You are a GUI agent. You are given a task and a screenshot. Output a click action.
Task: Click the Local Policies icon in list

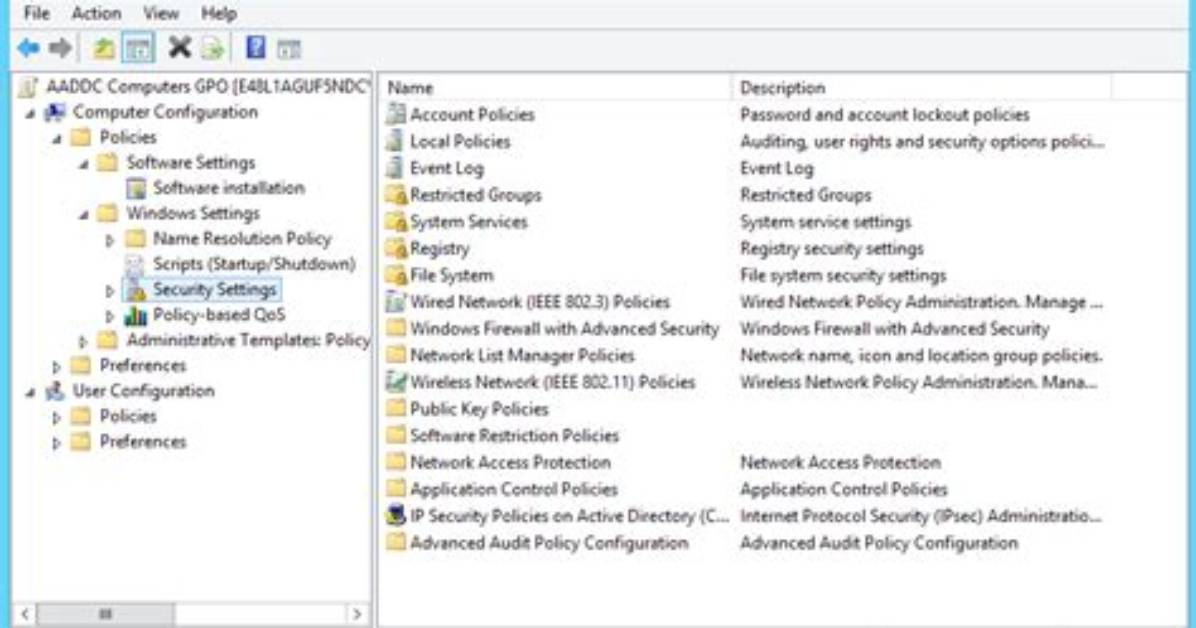coord(395,141)
